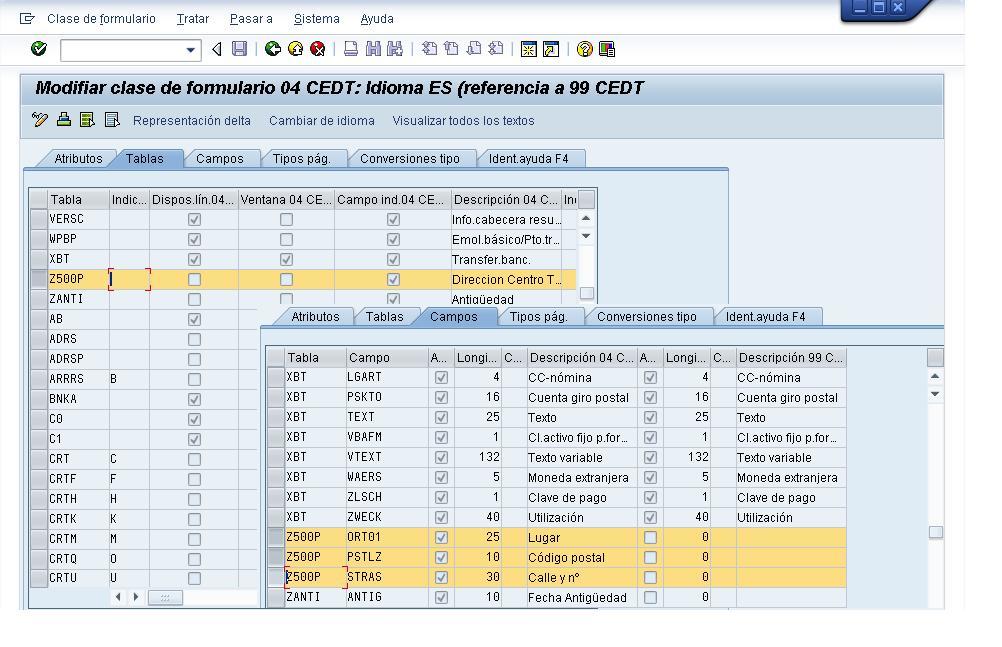Click the Customize local layout monitor icon

point(606,49)
